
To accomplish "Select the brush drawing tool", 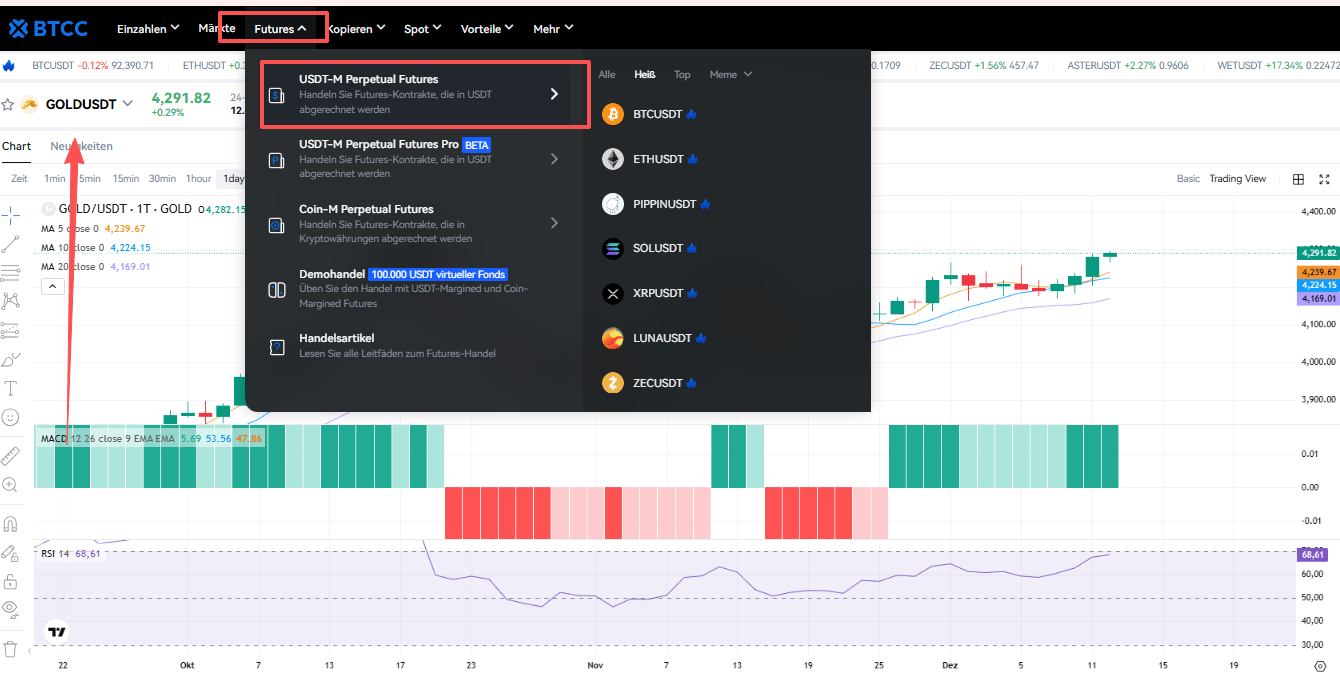I will click(11, 359).
